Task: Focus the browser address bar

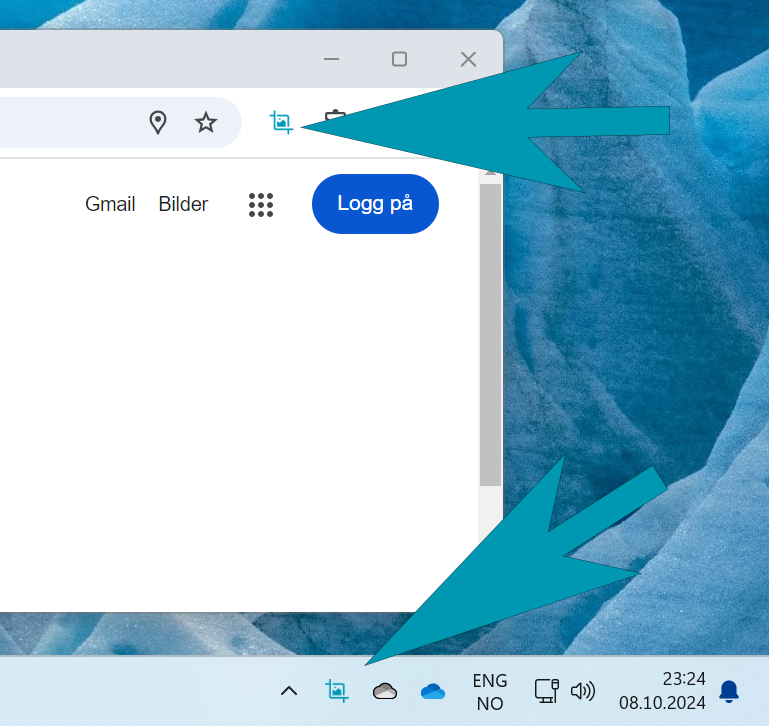Action: [60, 123]
